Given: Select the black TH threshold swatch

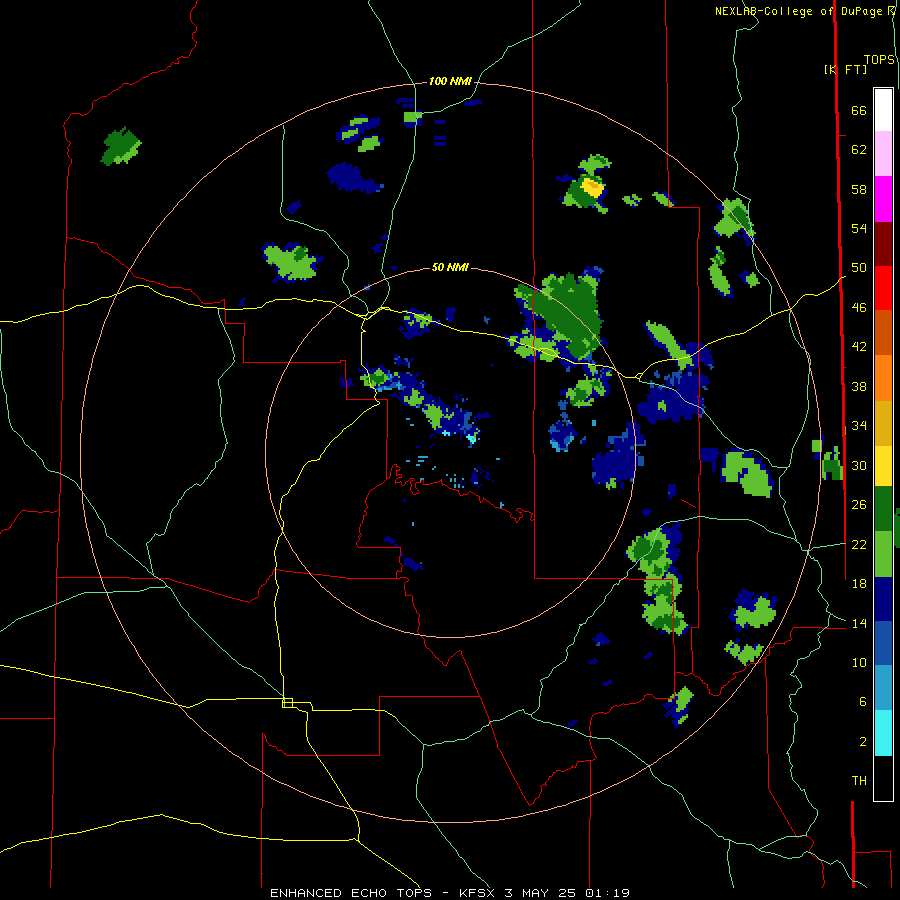Looking at the screenshot, I should (883, 778).
